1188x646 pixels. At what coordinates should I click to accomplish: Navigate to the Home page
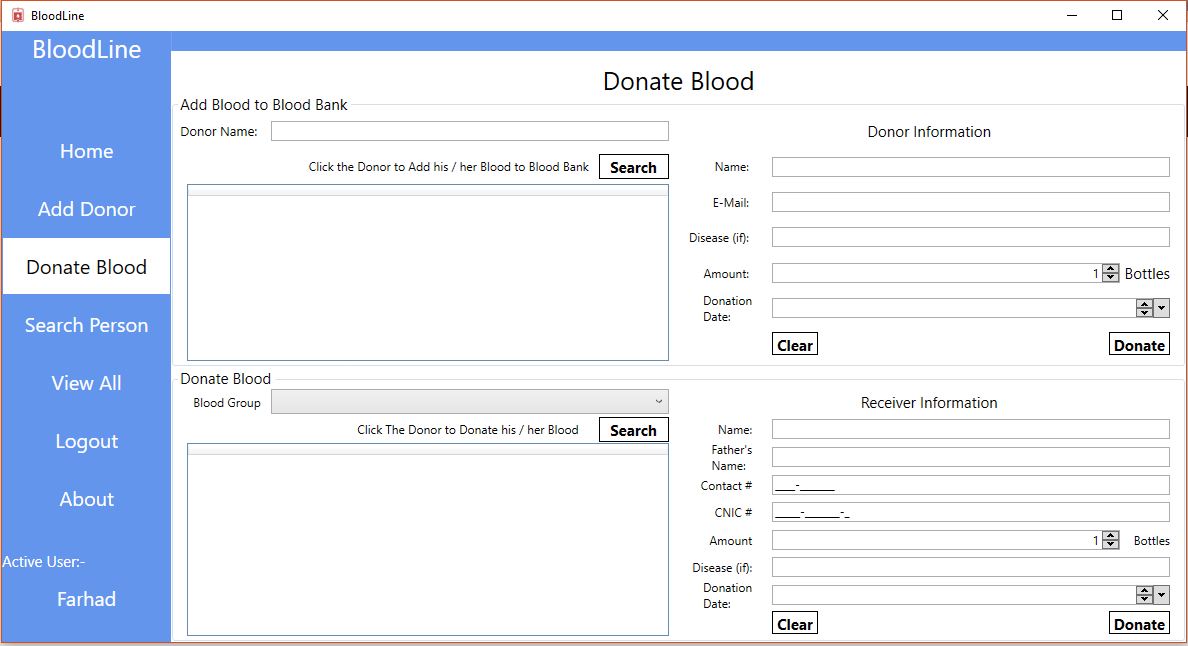[x=86, y=151]
